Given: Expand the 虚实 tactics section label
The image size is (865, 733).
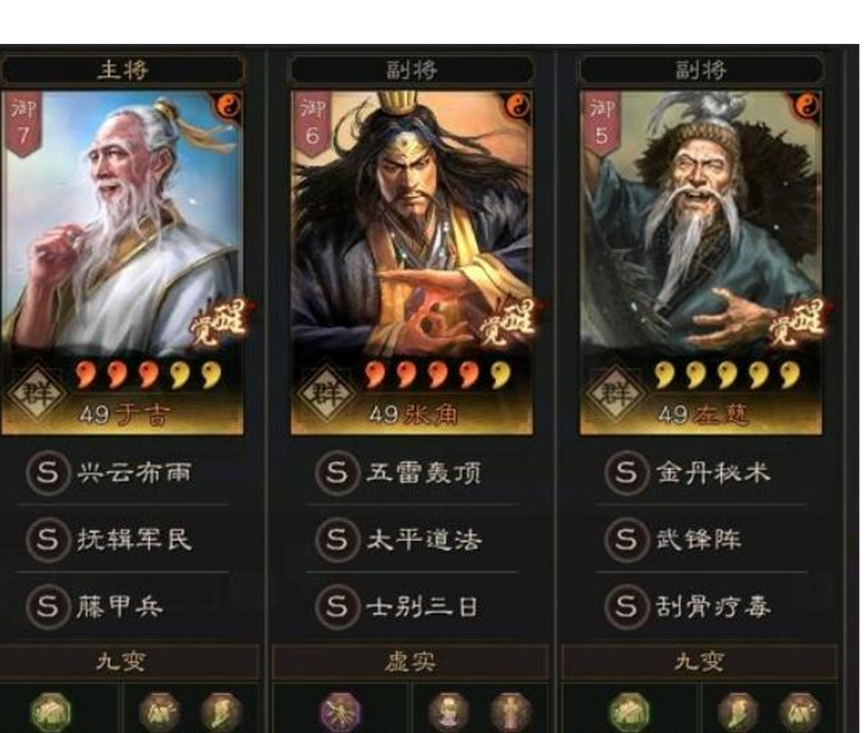Looking at the screenshot, I should [410, 661].
